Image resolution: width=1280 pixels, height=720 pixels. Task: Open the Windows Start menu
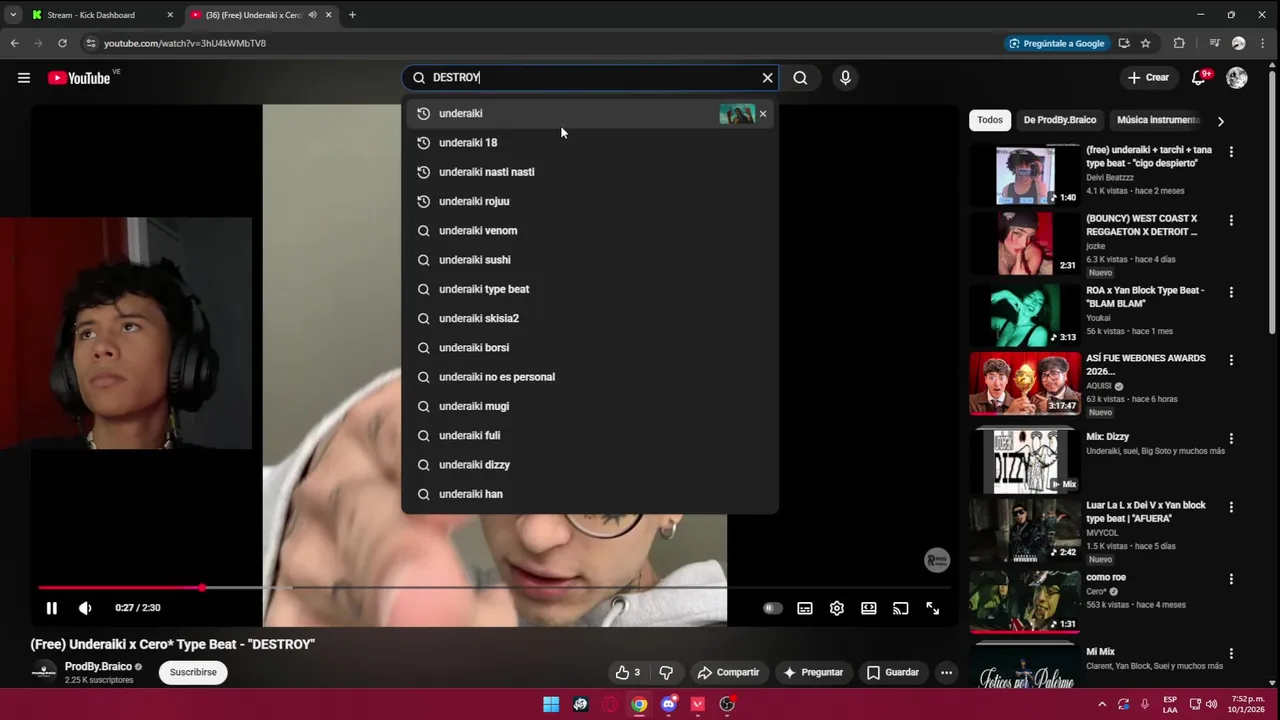click(x=551, y=704)
